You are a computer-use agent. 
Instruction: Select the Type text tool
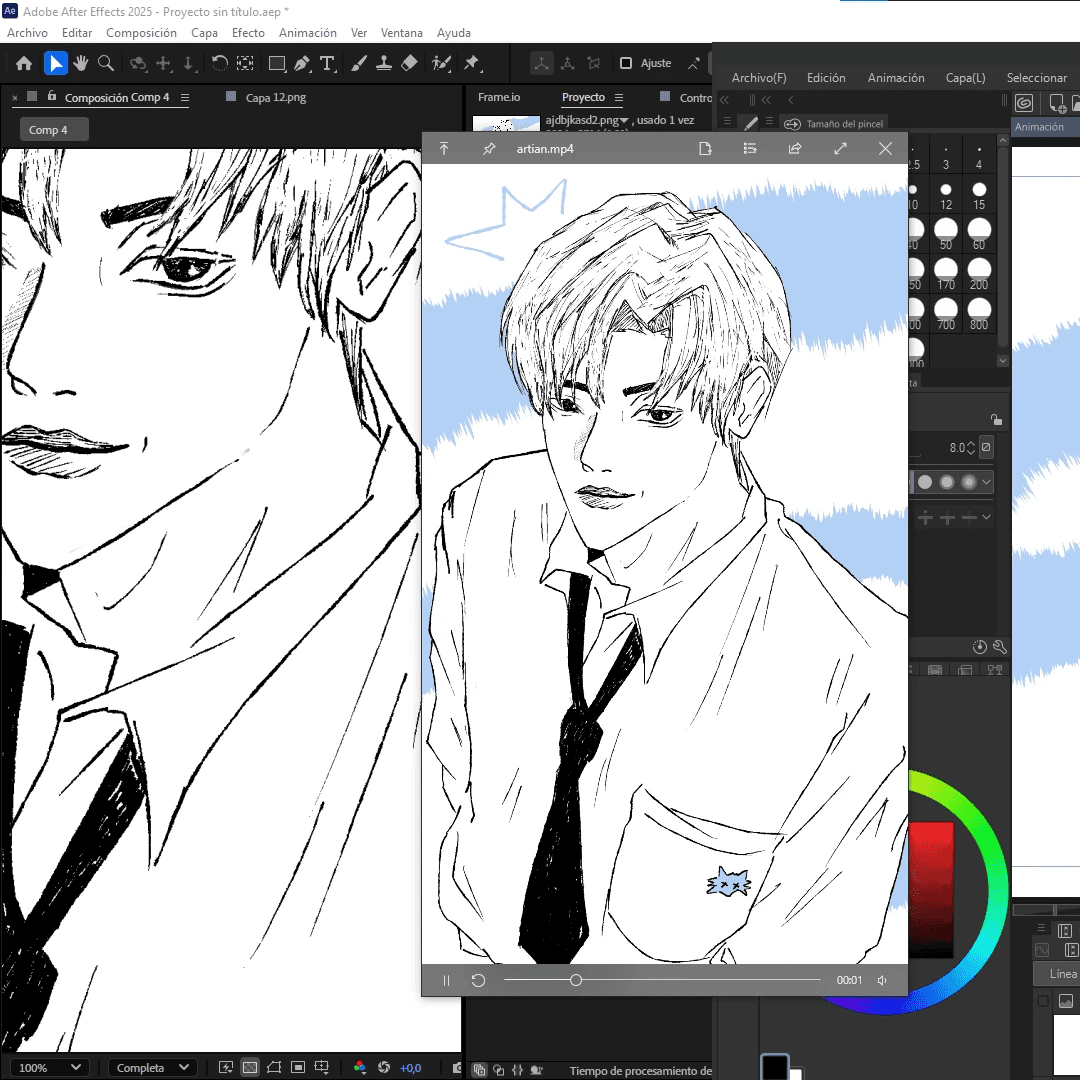328,63
